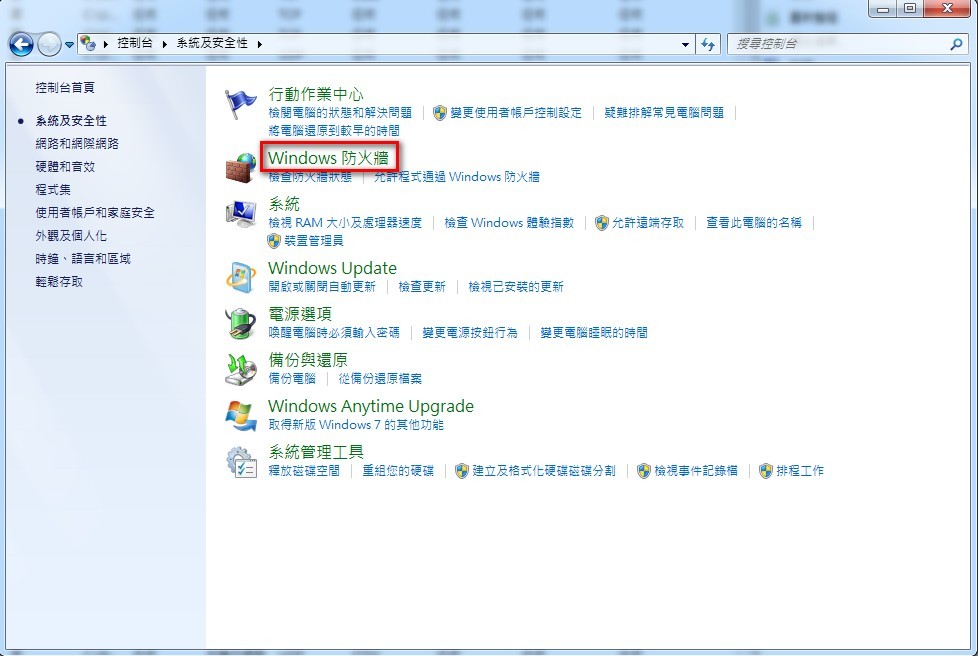The height and width of the screenshot is (656, 978).
Task: Click 從備份還原檔案 link
Action: pyautogui.click(x=380, y=379)
